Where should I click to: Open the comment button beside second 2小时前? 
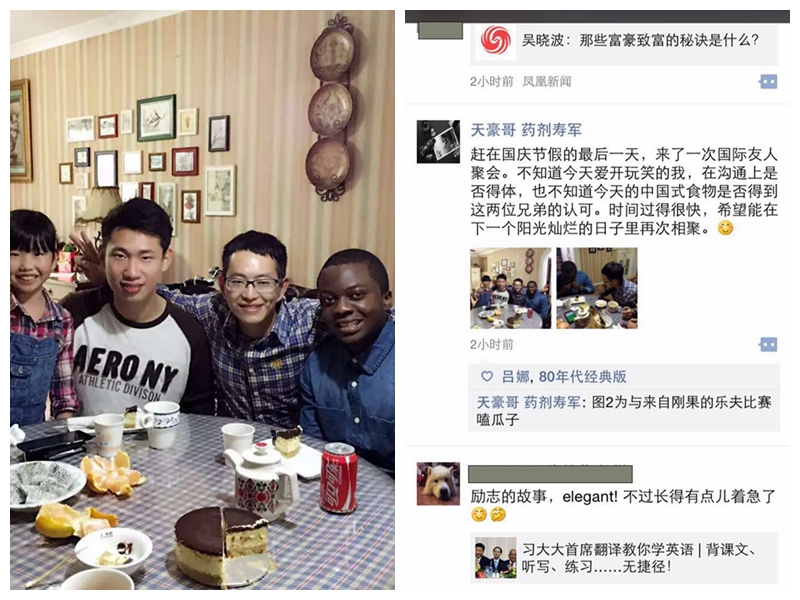[768, 345]
